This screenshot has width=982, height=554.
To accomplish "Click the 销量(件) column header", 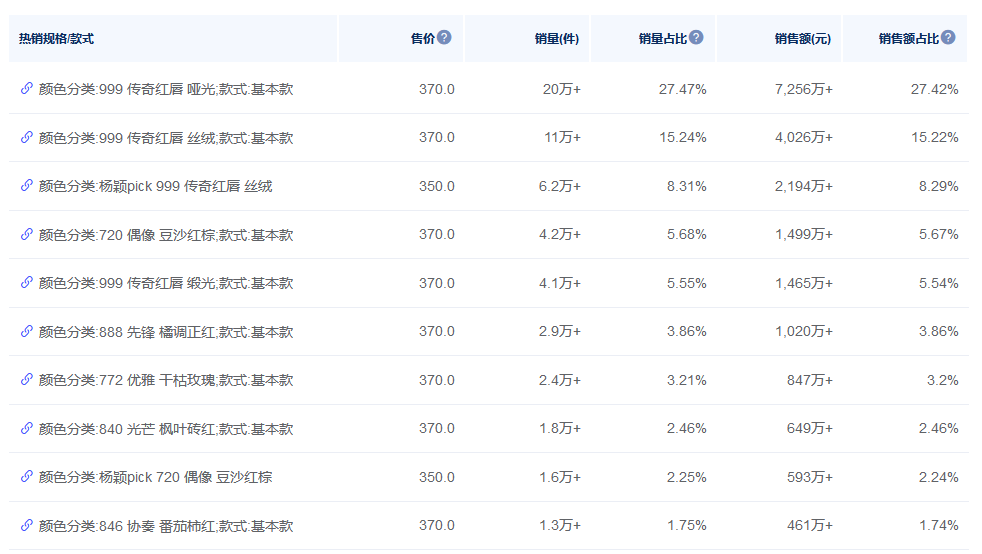I will coord(557,39).
